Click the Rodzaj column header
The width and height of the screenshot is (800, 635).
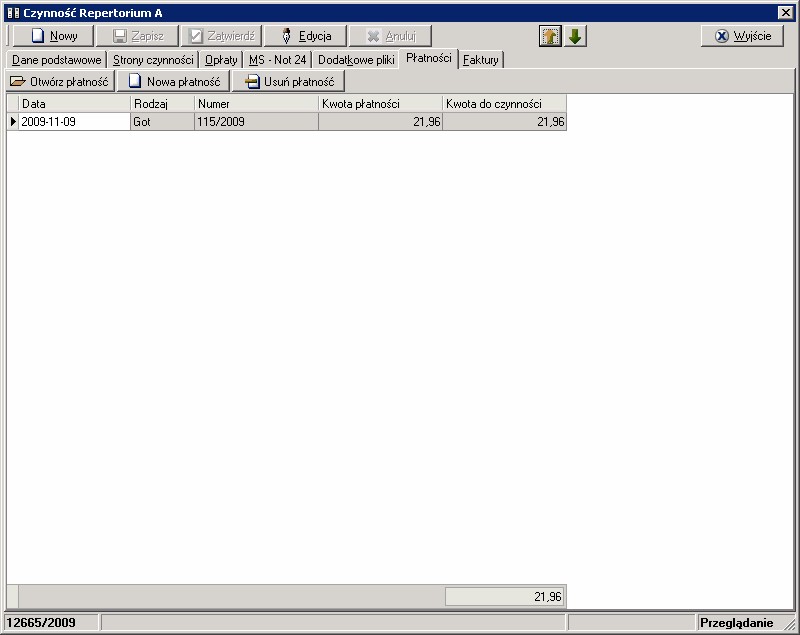point(162,103)
